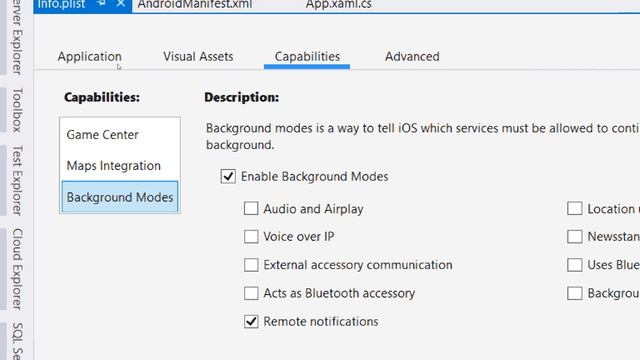640x360 pixels.
Task: Open the Toolbox side panel
Action: pyautogui.click(x=16, y=110)
